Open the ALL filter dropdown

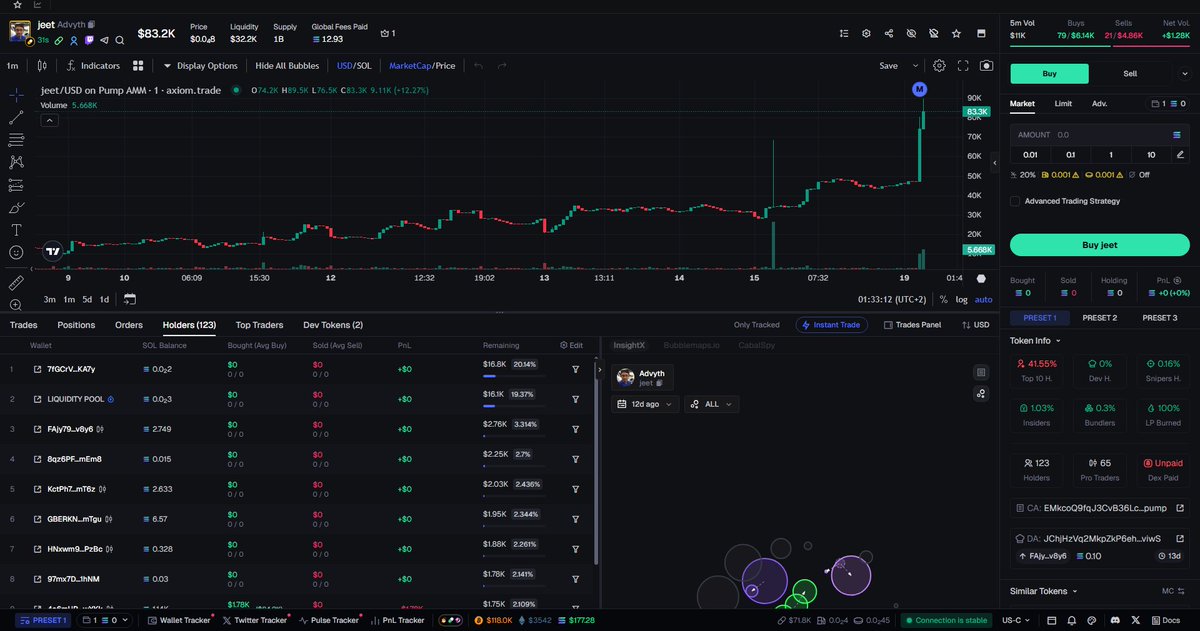click(x=712, y=404)
